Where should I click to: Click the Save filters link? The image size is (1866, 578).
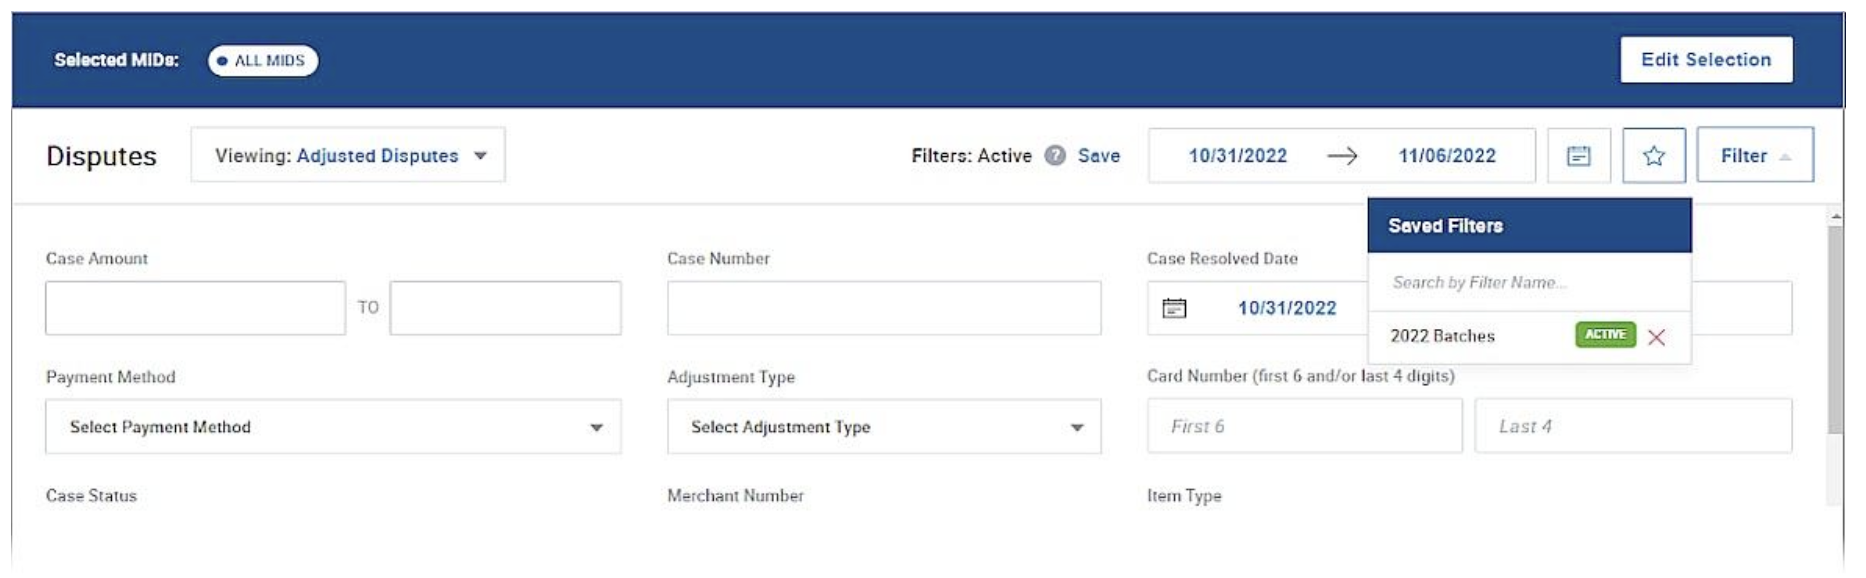1098,156
